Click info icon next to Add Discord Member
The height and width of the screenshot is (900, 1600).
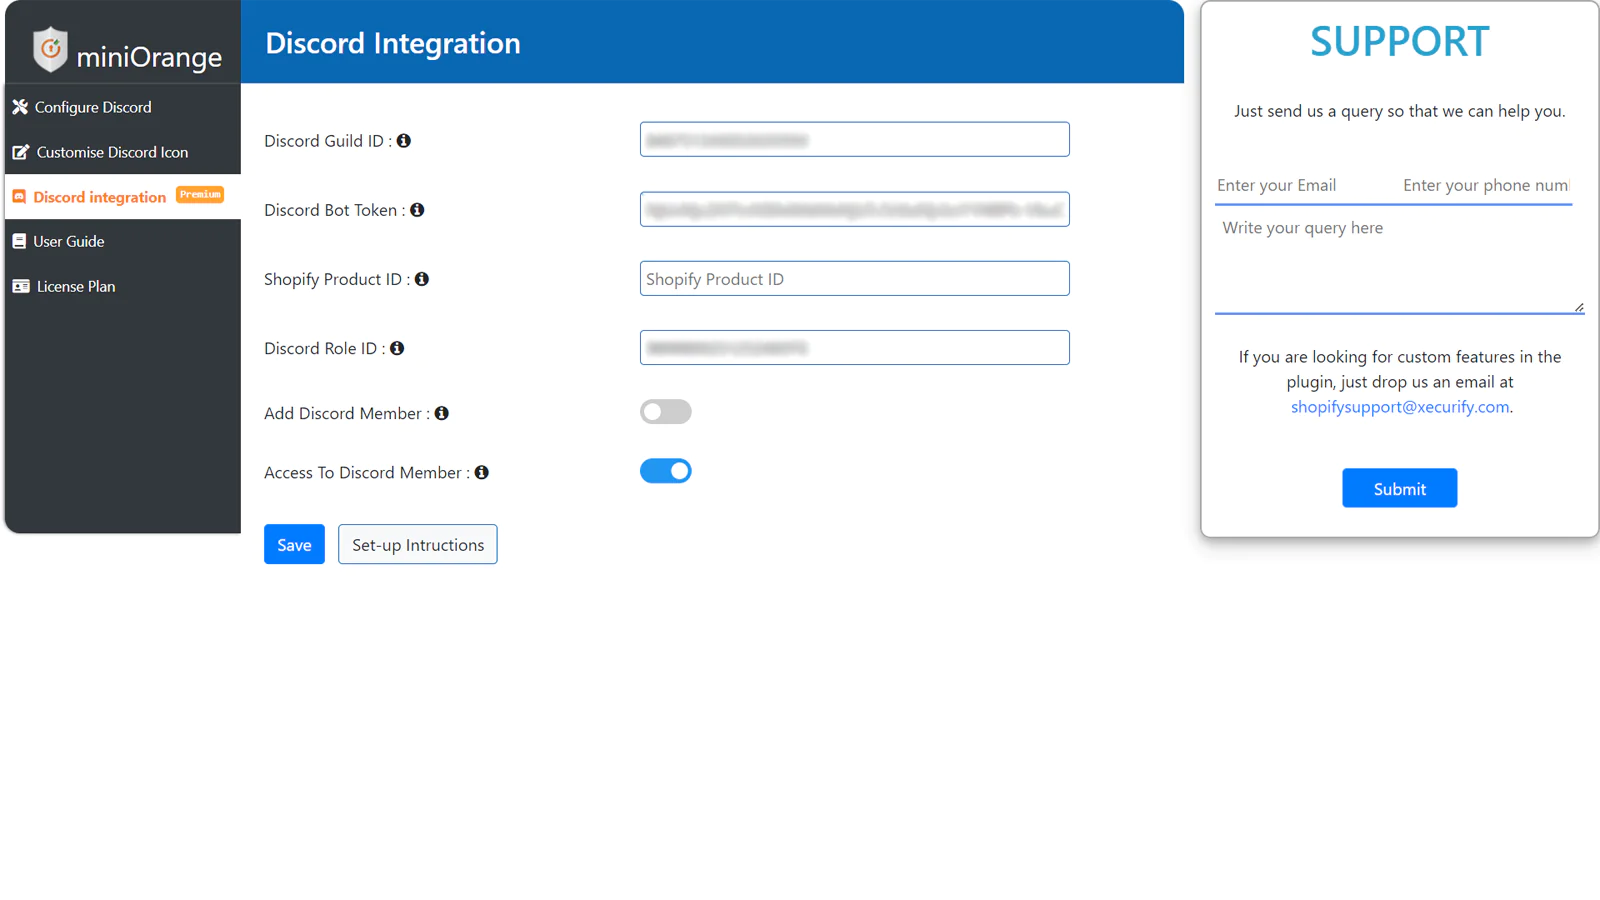pos(442,413)
